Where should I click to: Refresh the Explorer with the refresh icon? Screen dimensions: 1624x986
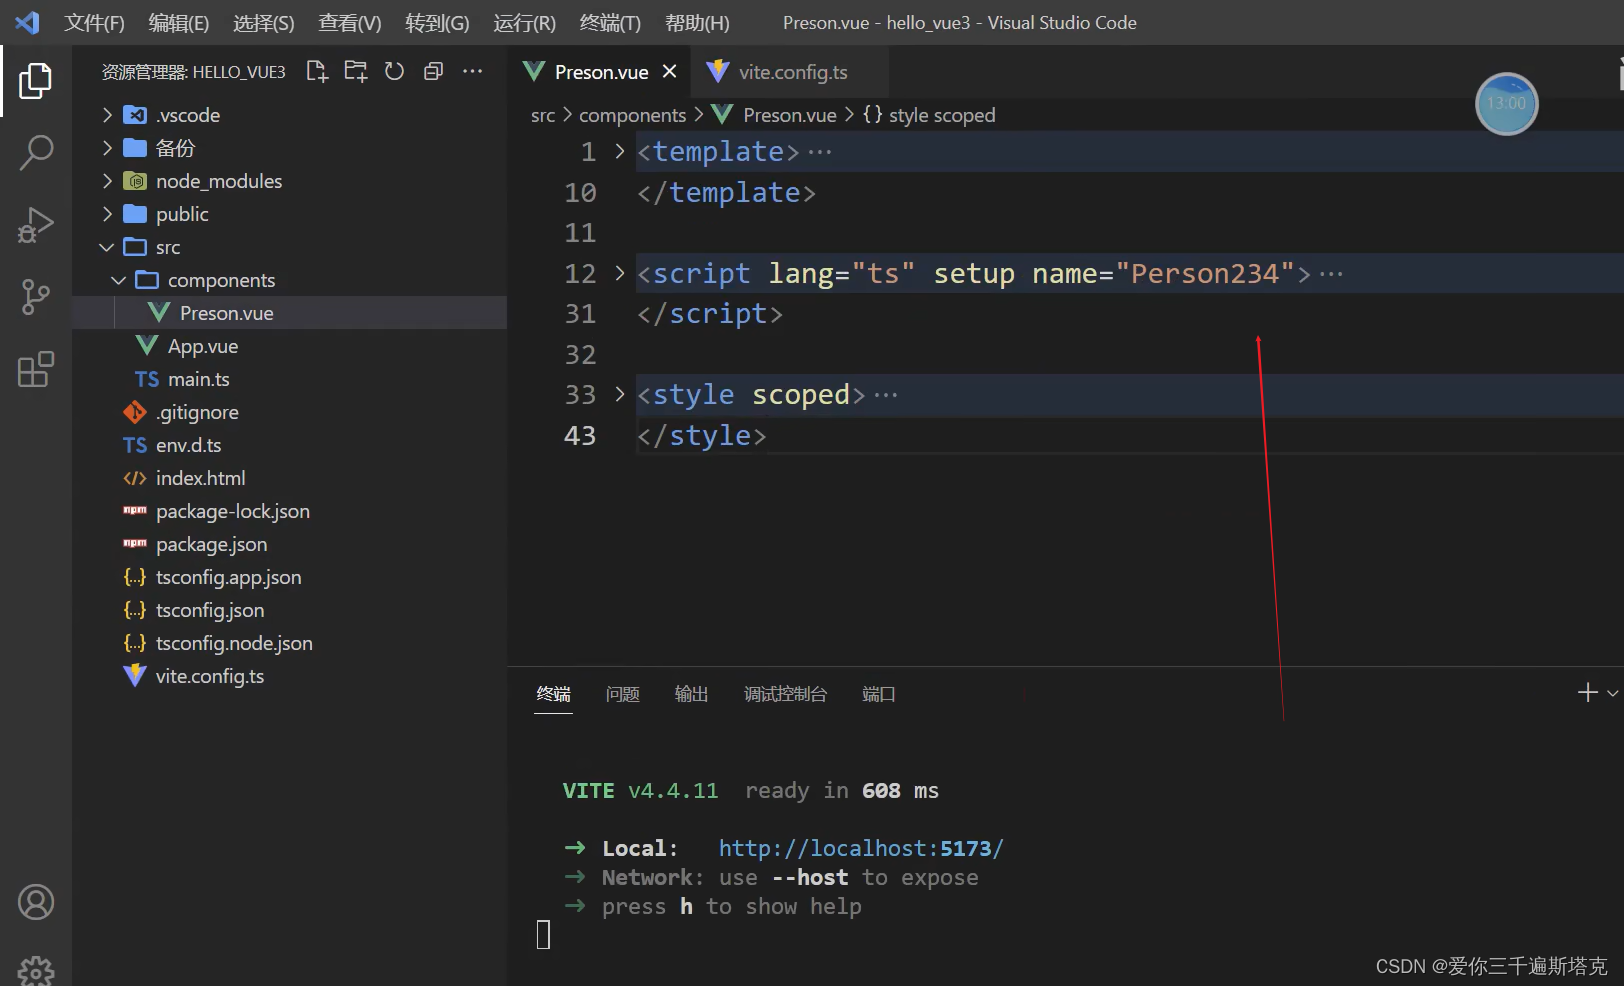tap(394, 71)
